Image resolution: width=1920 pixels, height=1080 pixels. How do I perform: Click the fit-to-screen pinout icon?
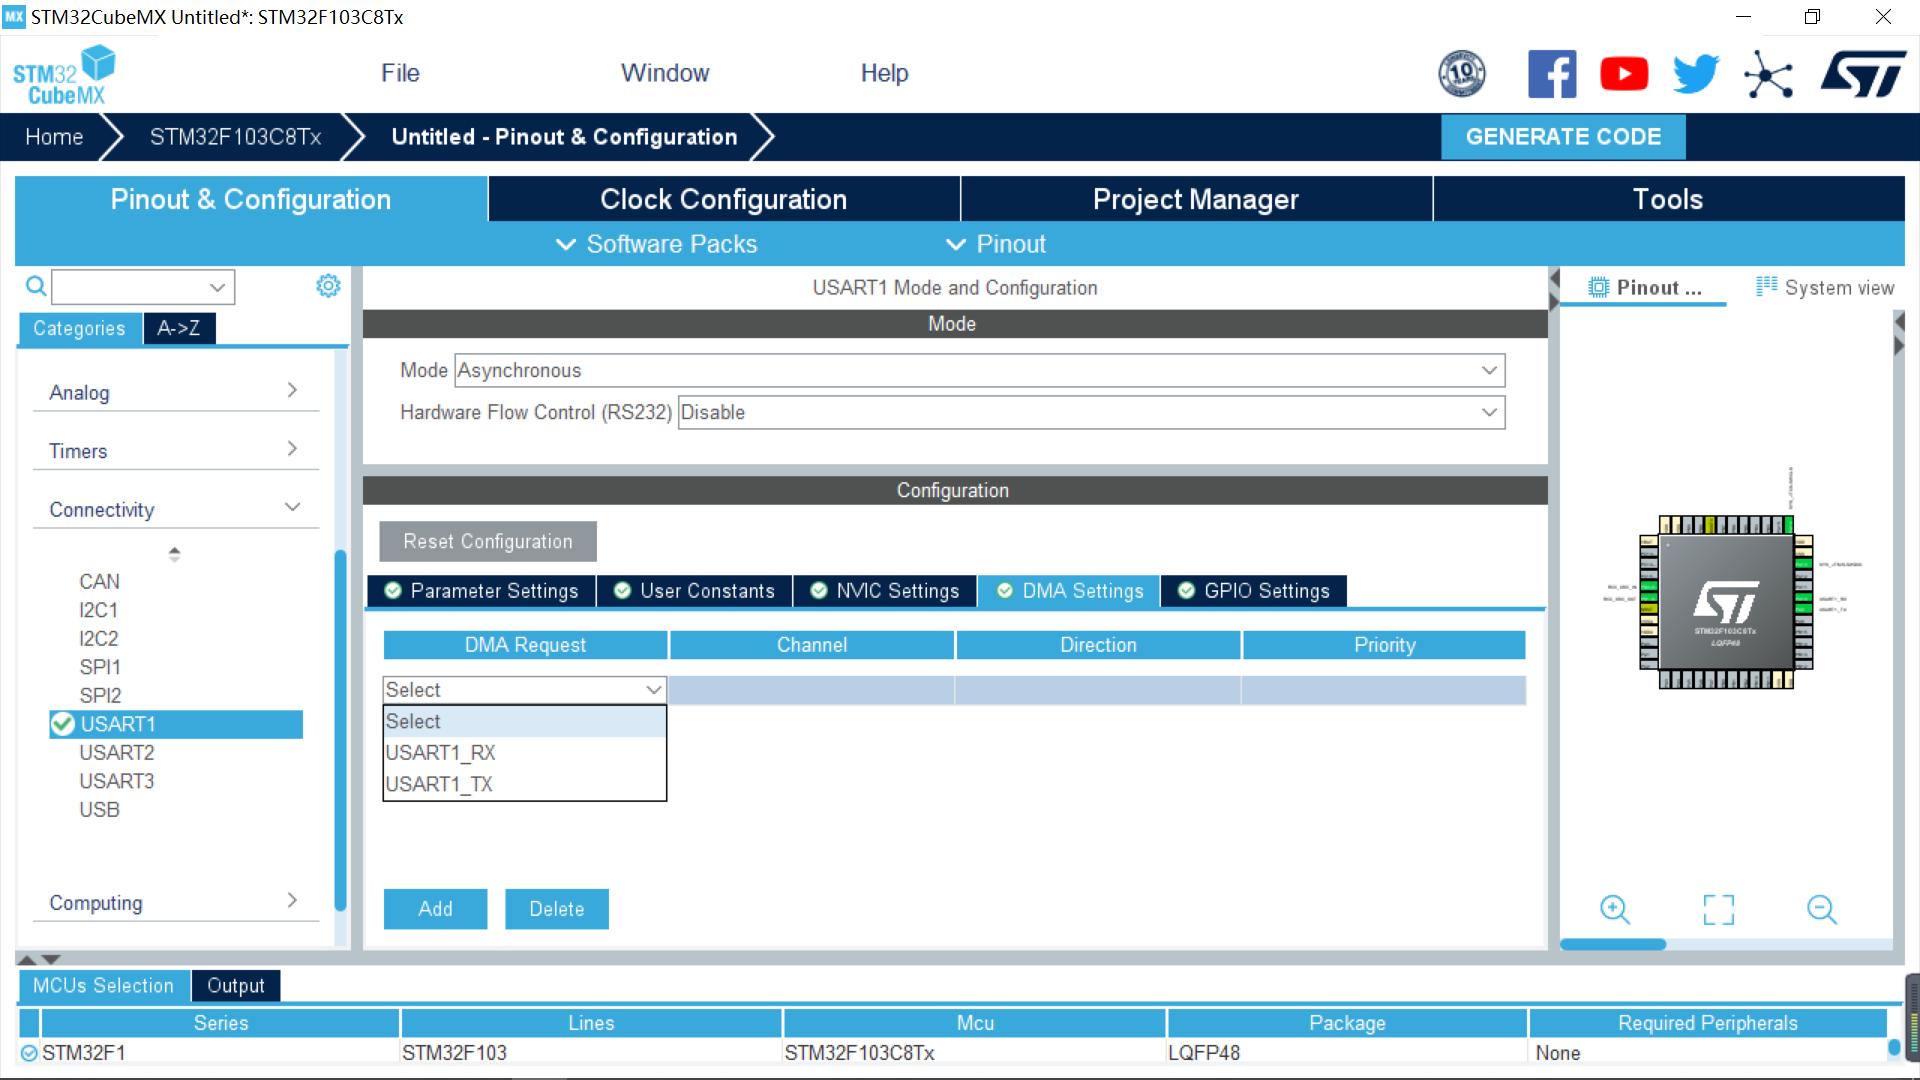1718,909
